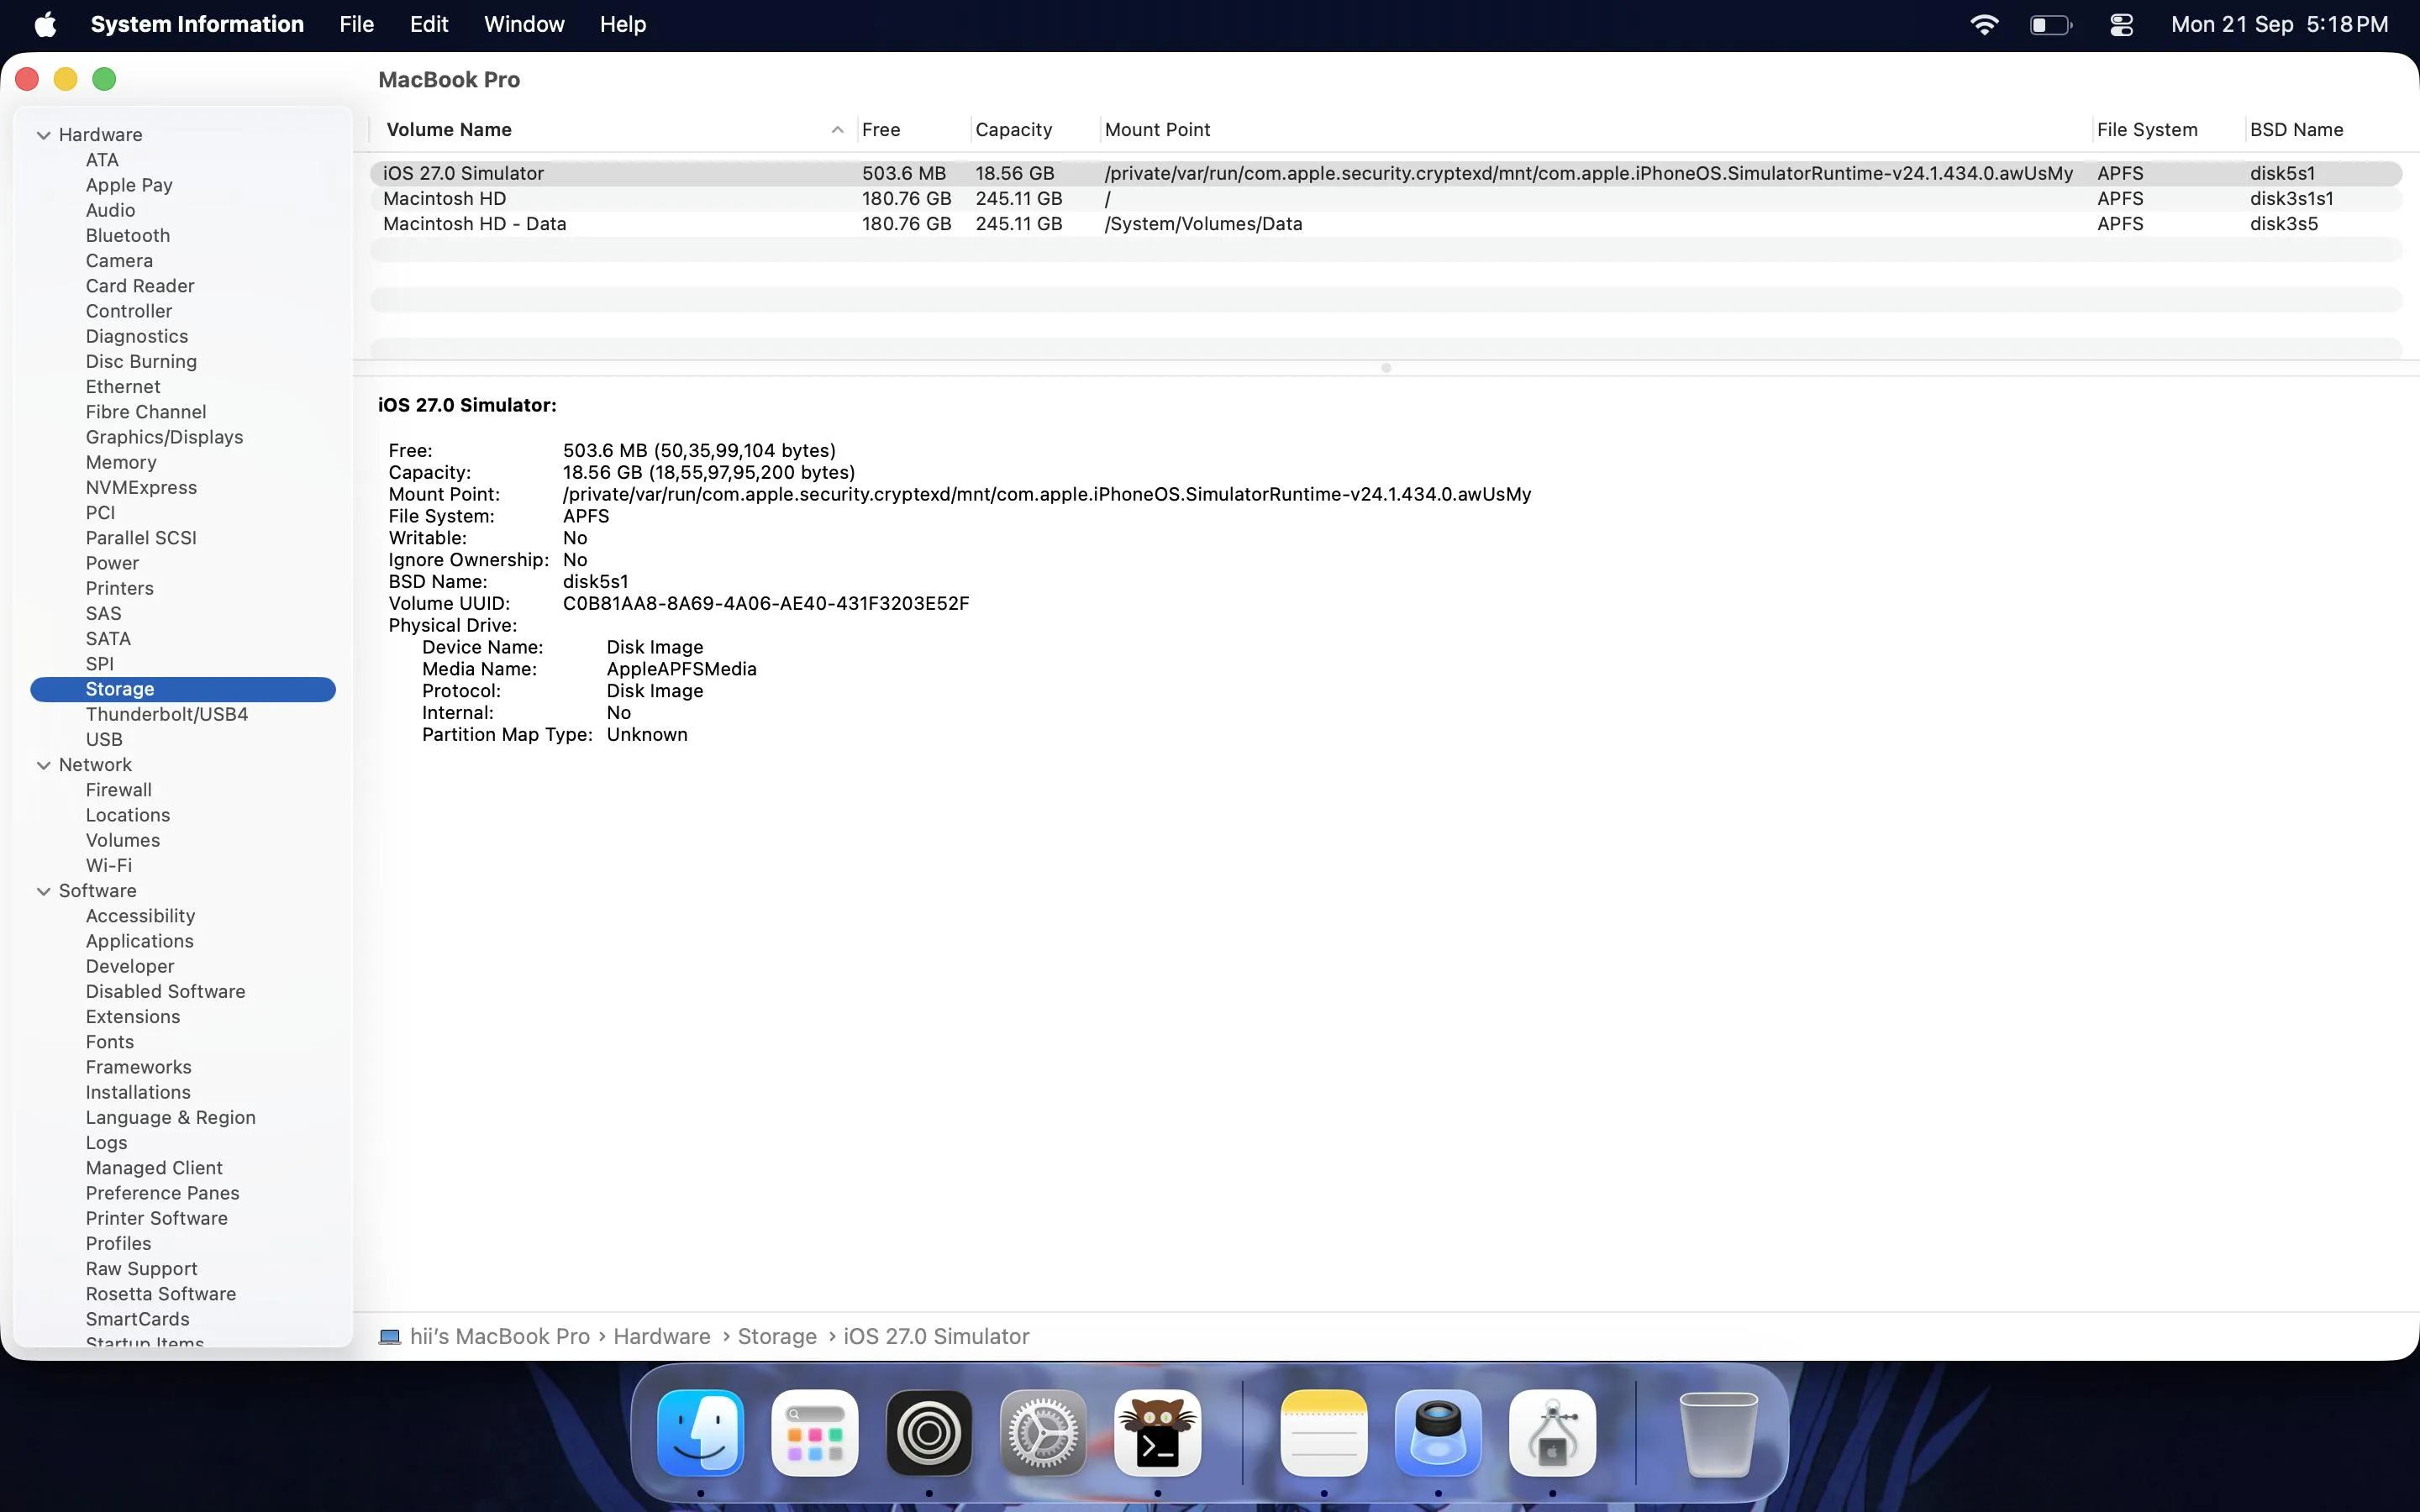Open the cat terminal app in Dock
Image resolution: width=2420 pixels, height=1512 pixels.
(x=1158, y=1432)
